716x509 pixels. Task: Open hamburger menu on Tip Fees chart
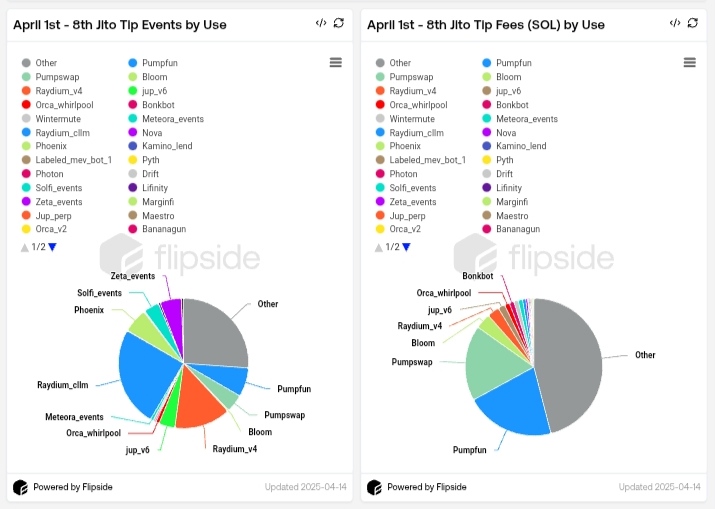click(x=689, y=62)
